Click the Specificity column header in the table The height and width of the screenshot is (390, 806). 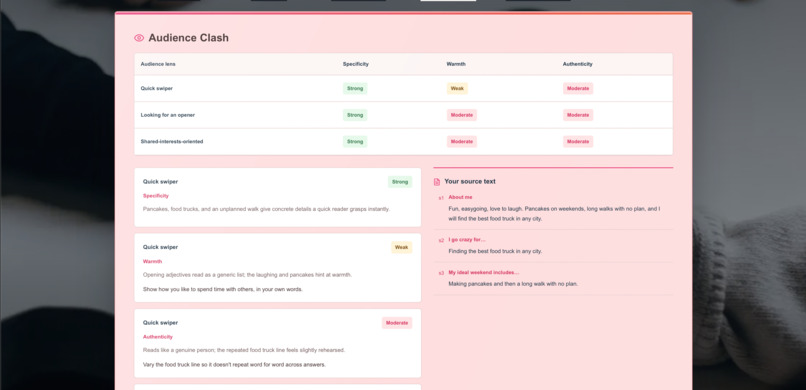click(x=356, y=64)
